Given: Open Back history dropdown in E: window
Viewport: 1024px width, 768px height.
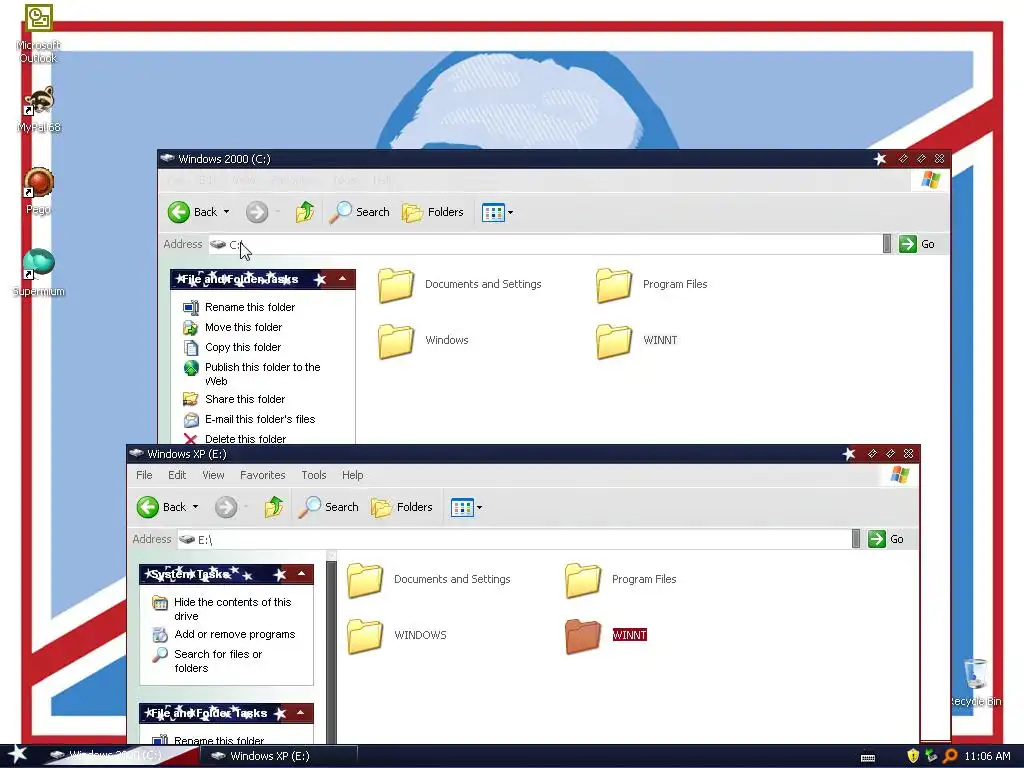Looking at the screenshot, I should pos(195,507).
